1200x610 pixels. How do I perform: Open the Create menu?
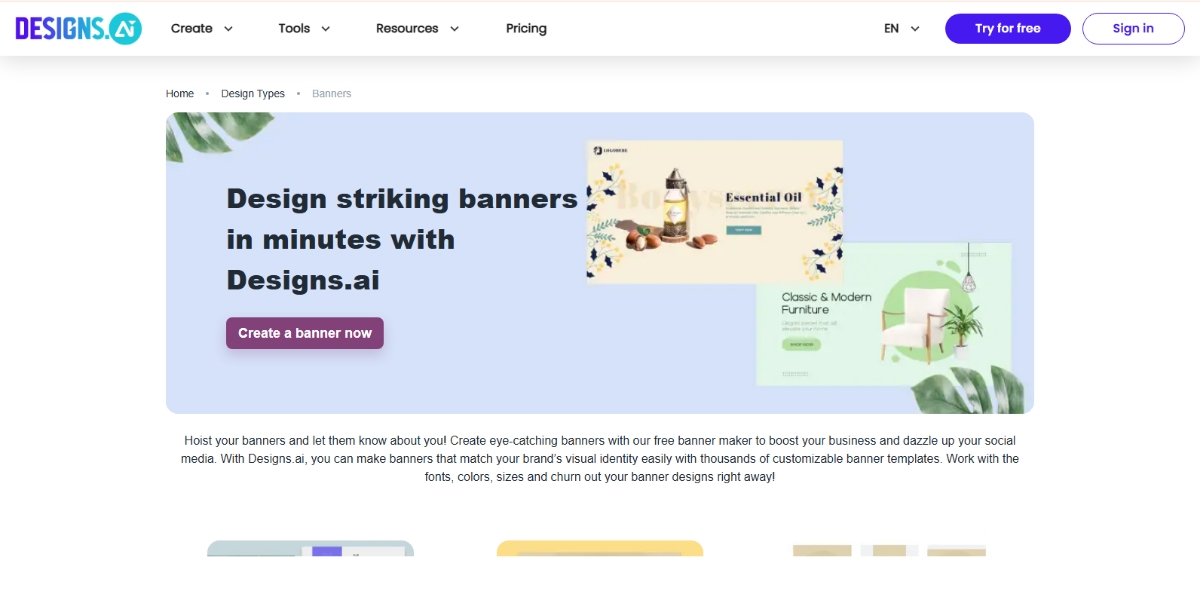201,28
